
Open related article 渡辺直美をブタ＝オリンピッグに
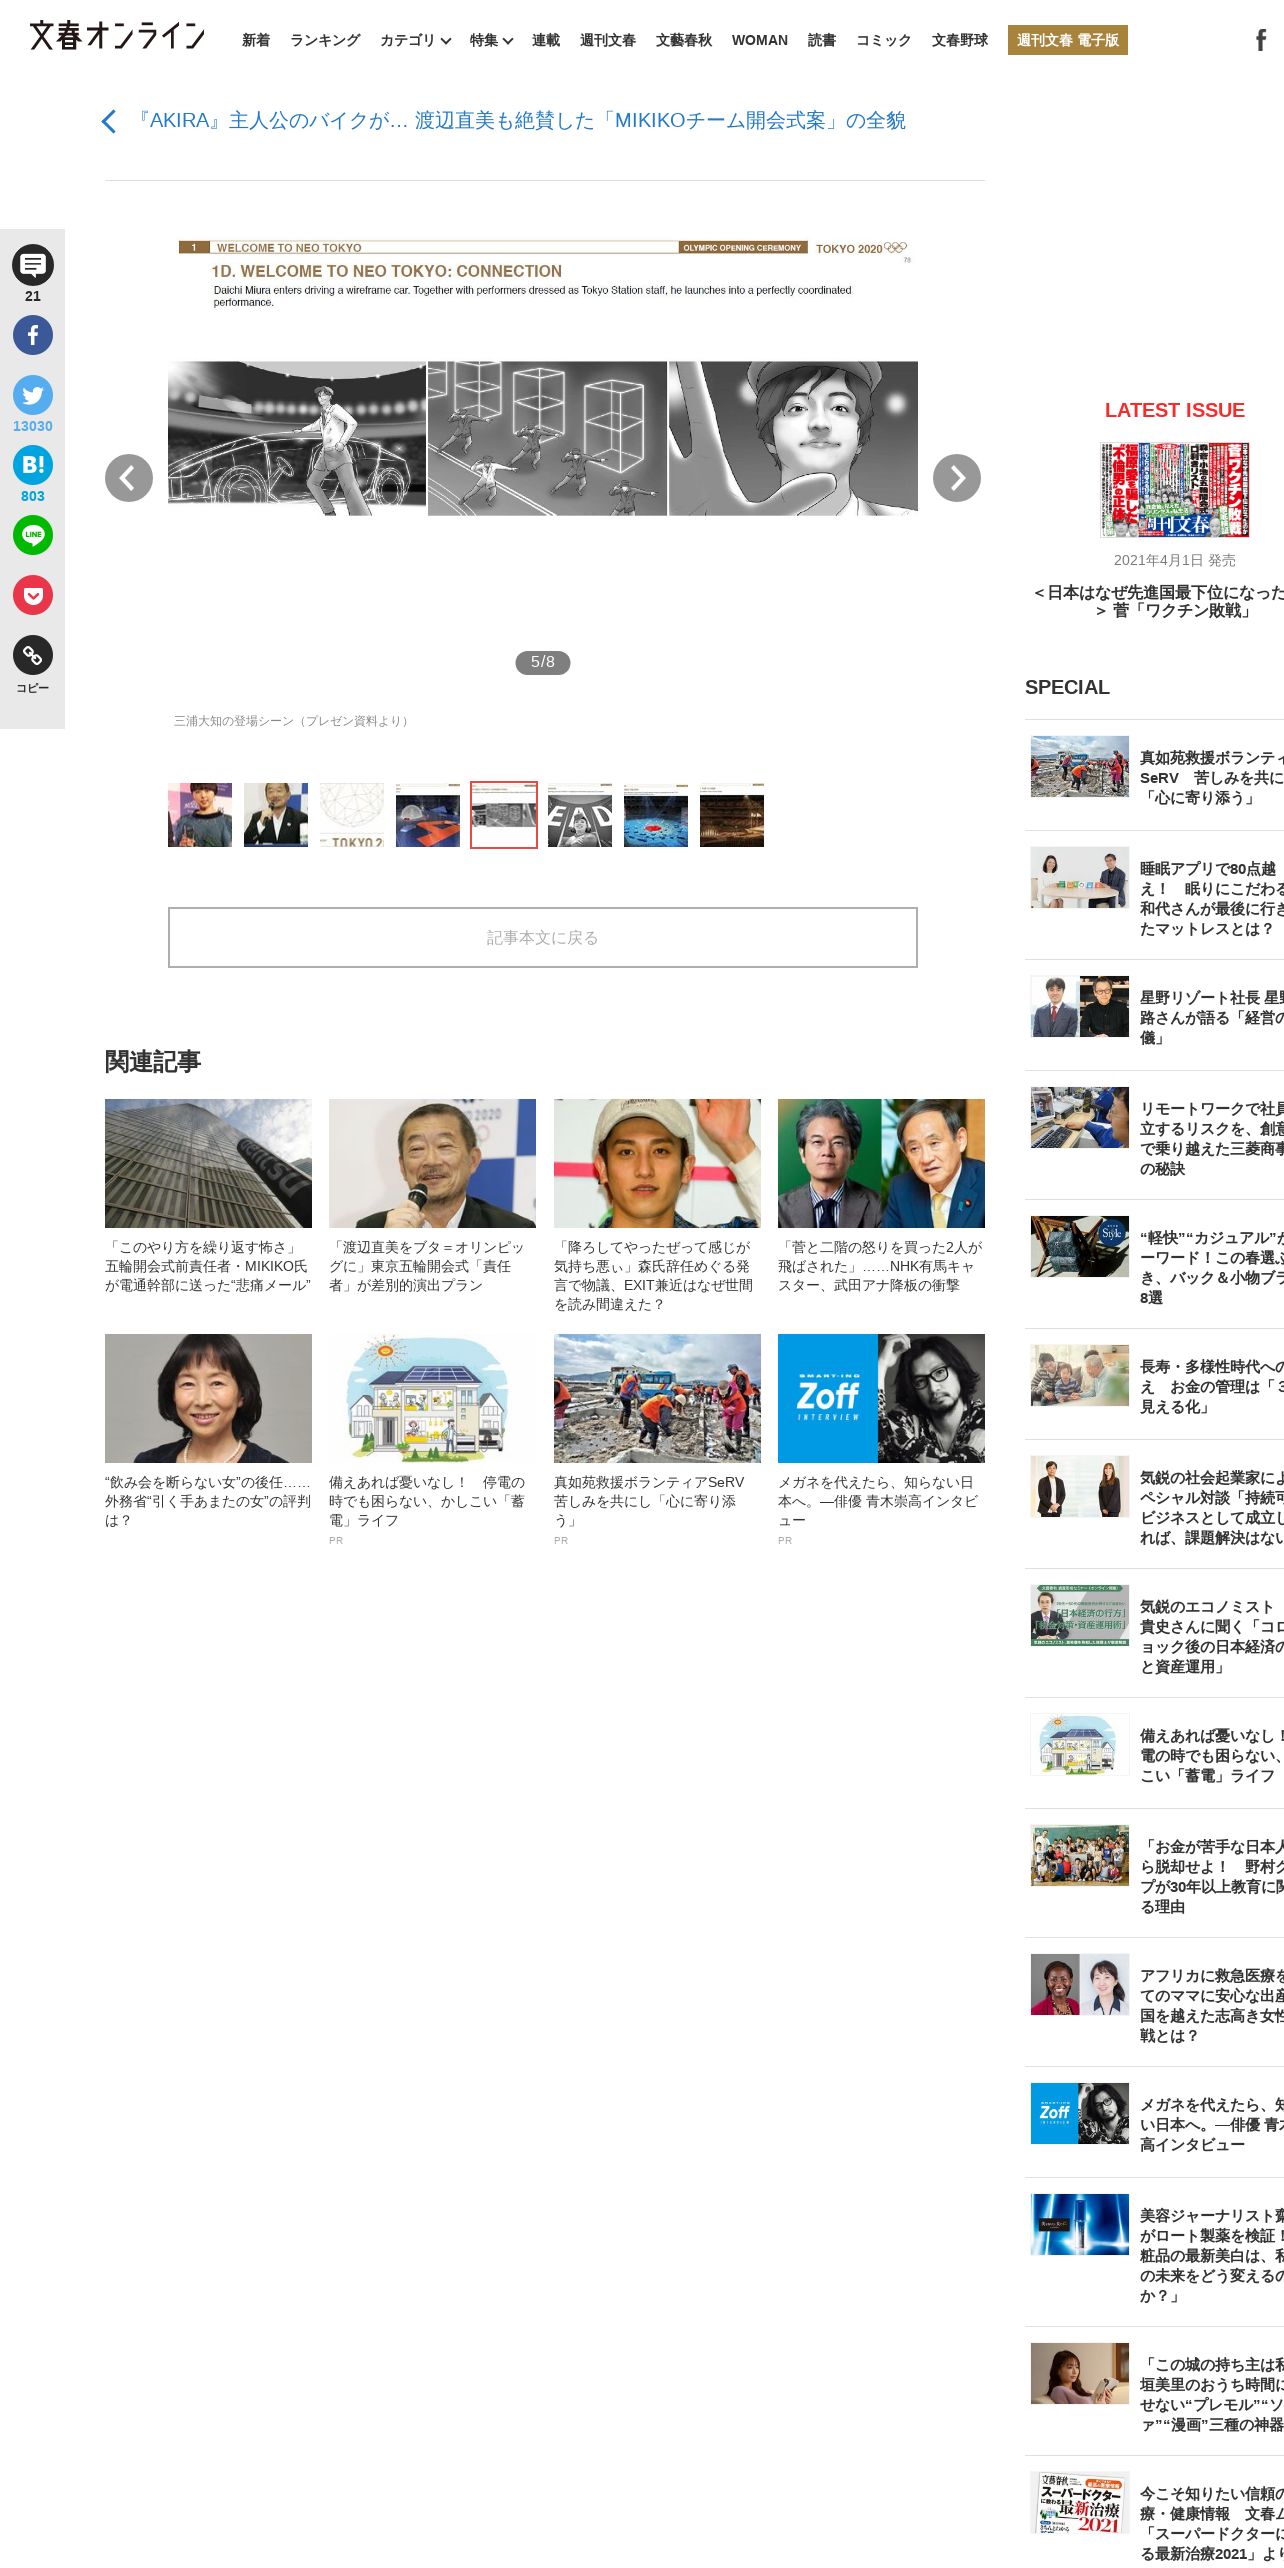[x=432, y=1266]
